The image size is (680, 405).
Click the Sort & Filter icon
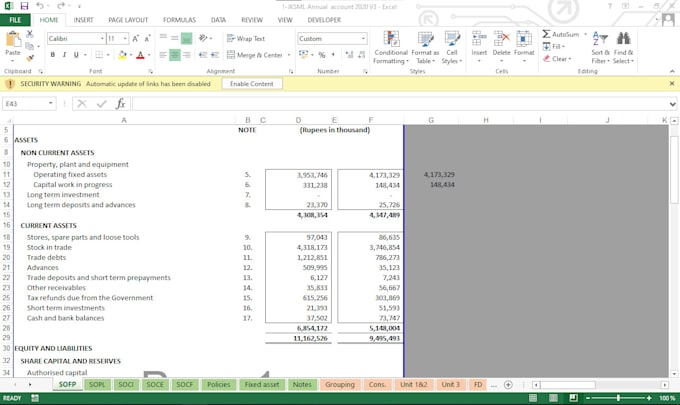(x=600, y=39)
